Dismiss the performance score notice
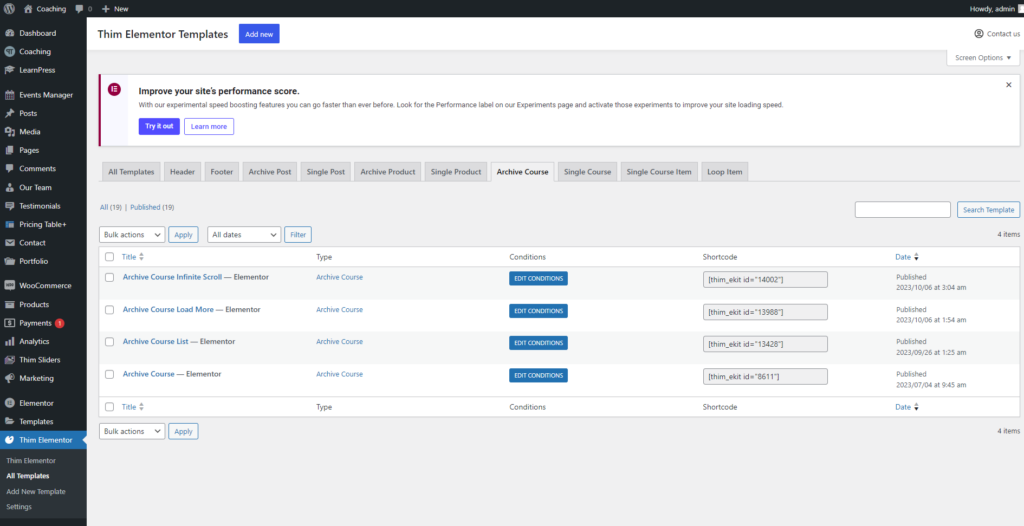1024x526 pixels. click(x=1008, y=85)
